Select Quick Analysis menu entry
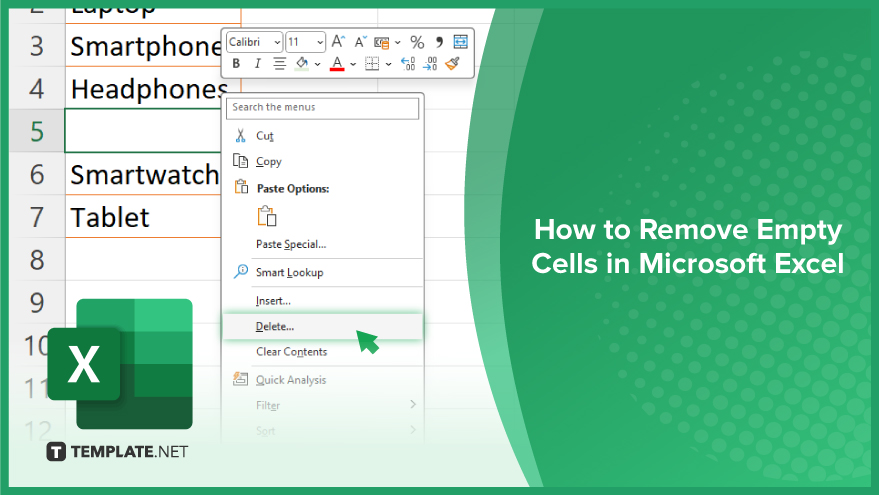The image size is (879, 495). [x=322, y=380]
